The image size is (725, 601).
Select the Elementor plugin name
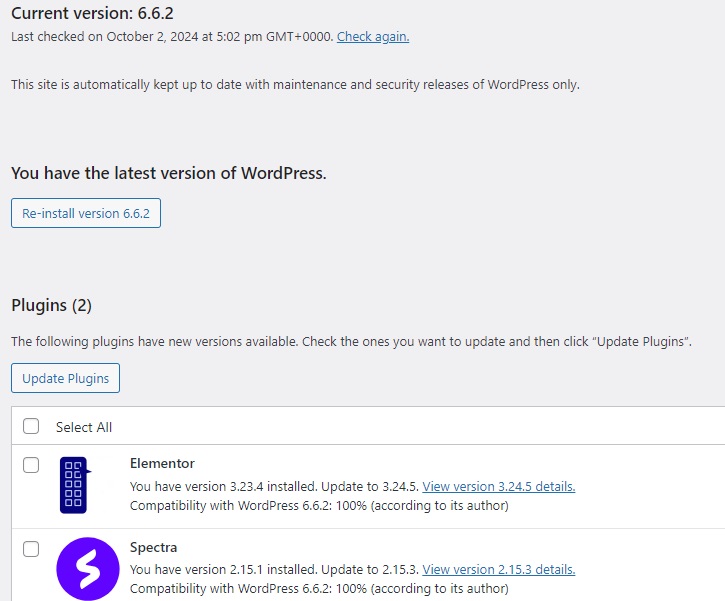tap(162, 464)
